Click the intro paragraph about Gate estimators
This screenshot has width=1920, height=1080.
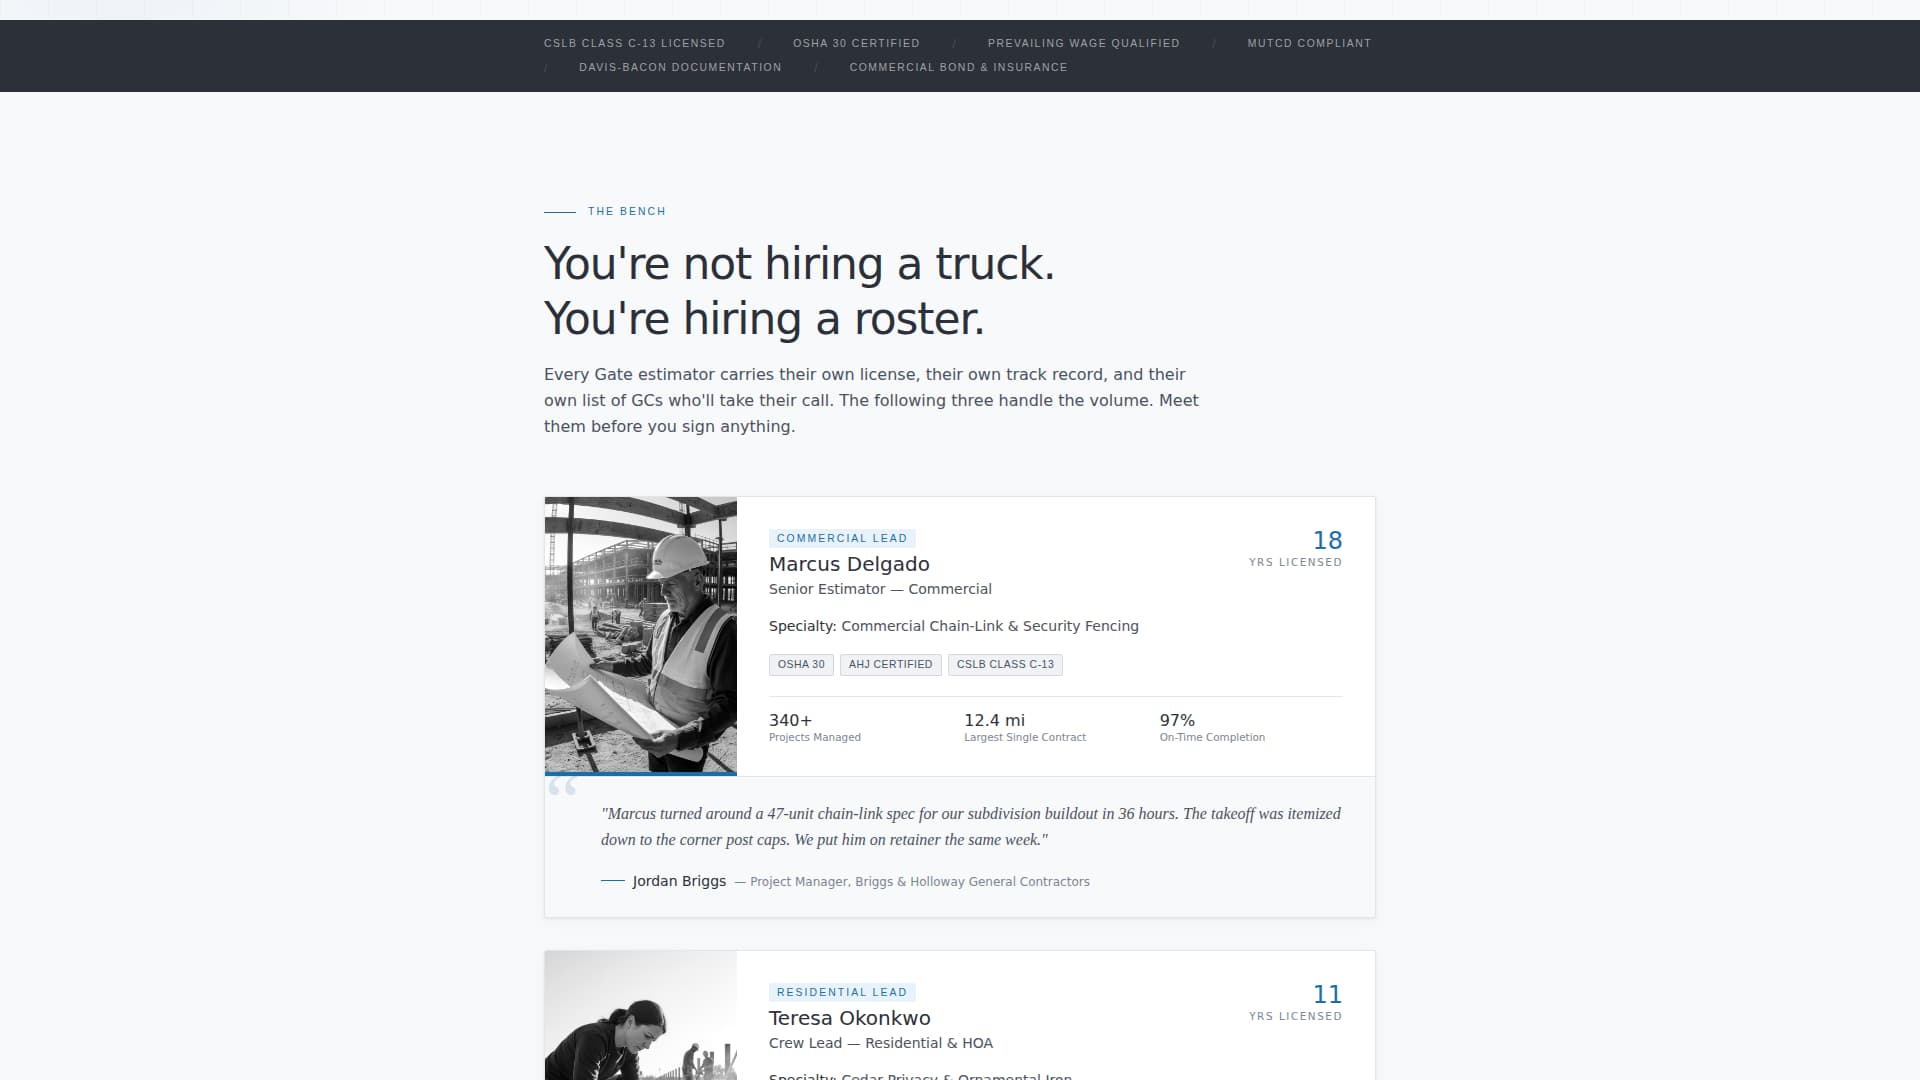click(871, 400)
